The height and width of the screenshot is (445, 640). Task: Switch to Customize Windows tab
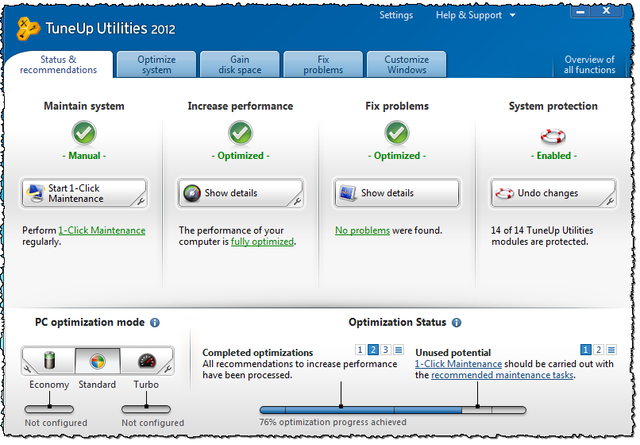[x=407, y=65]
